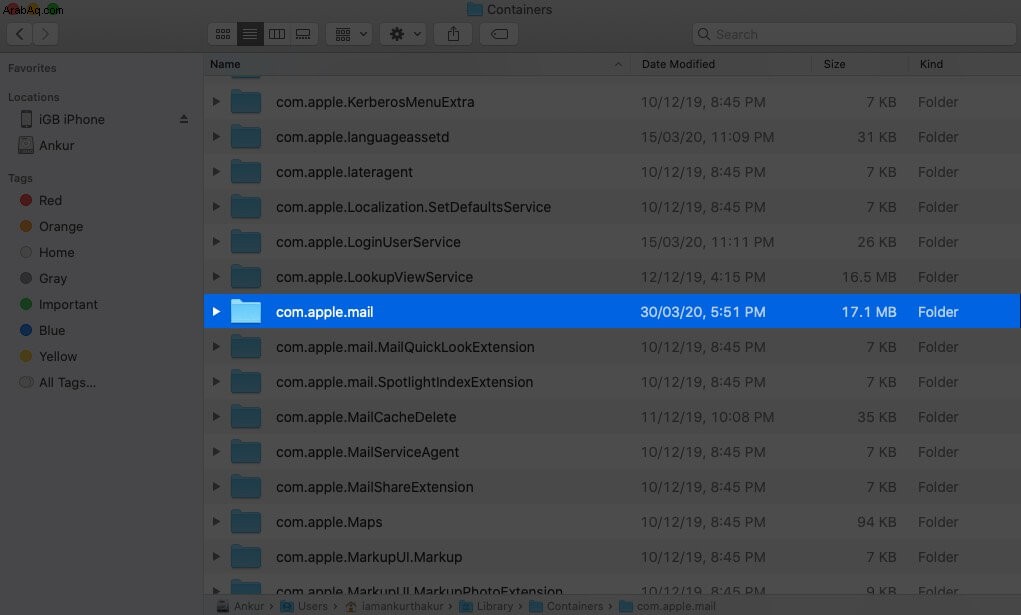Viewport: 1021px width, 615px height.
Task: Select the com.apple.LookupViewService folder icon
Action: tap(246, 277)
